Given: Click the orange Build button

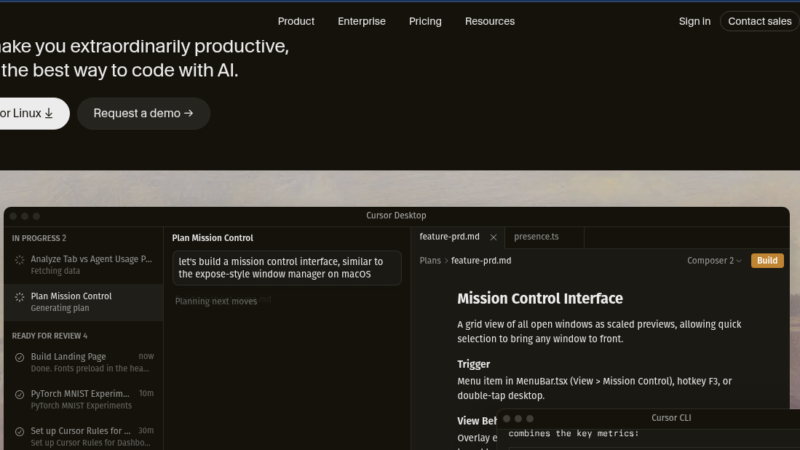Looking at the screenshot, I should pos(767,261).
